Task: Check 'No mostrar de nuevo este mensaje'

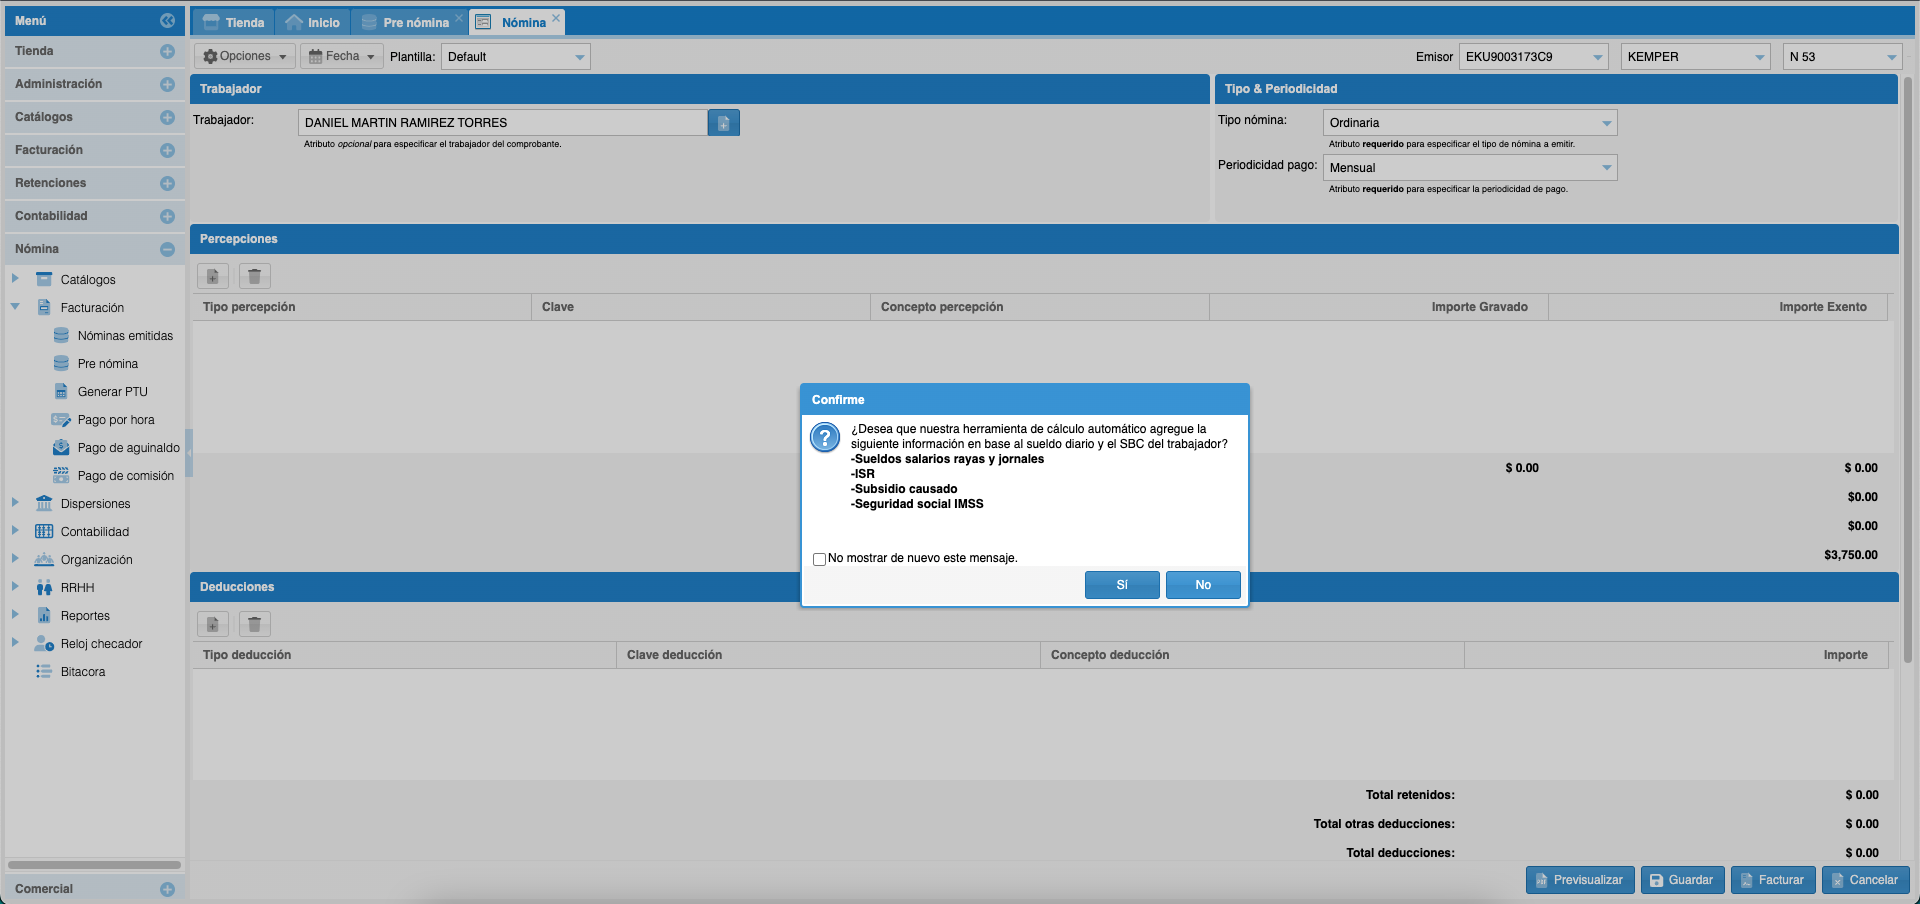Action: (x=819, y=559)
